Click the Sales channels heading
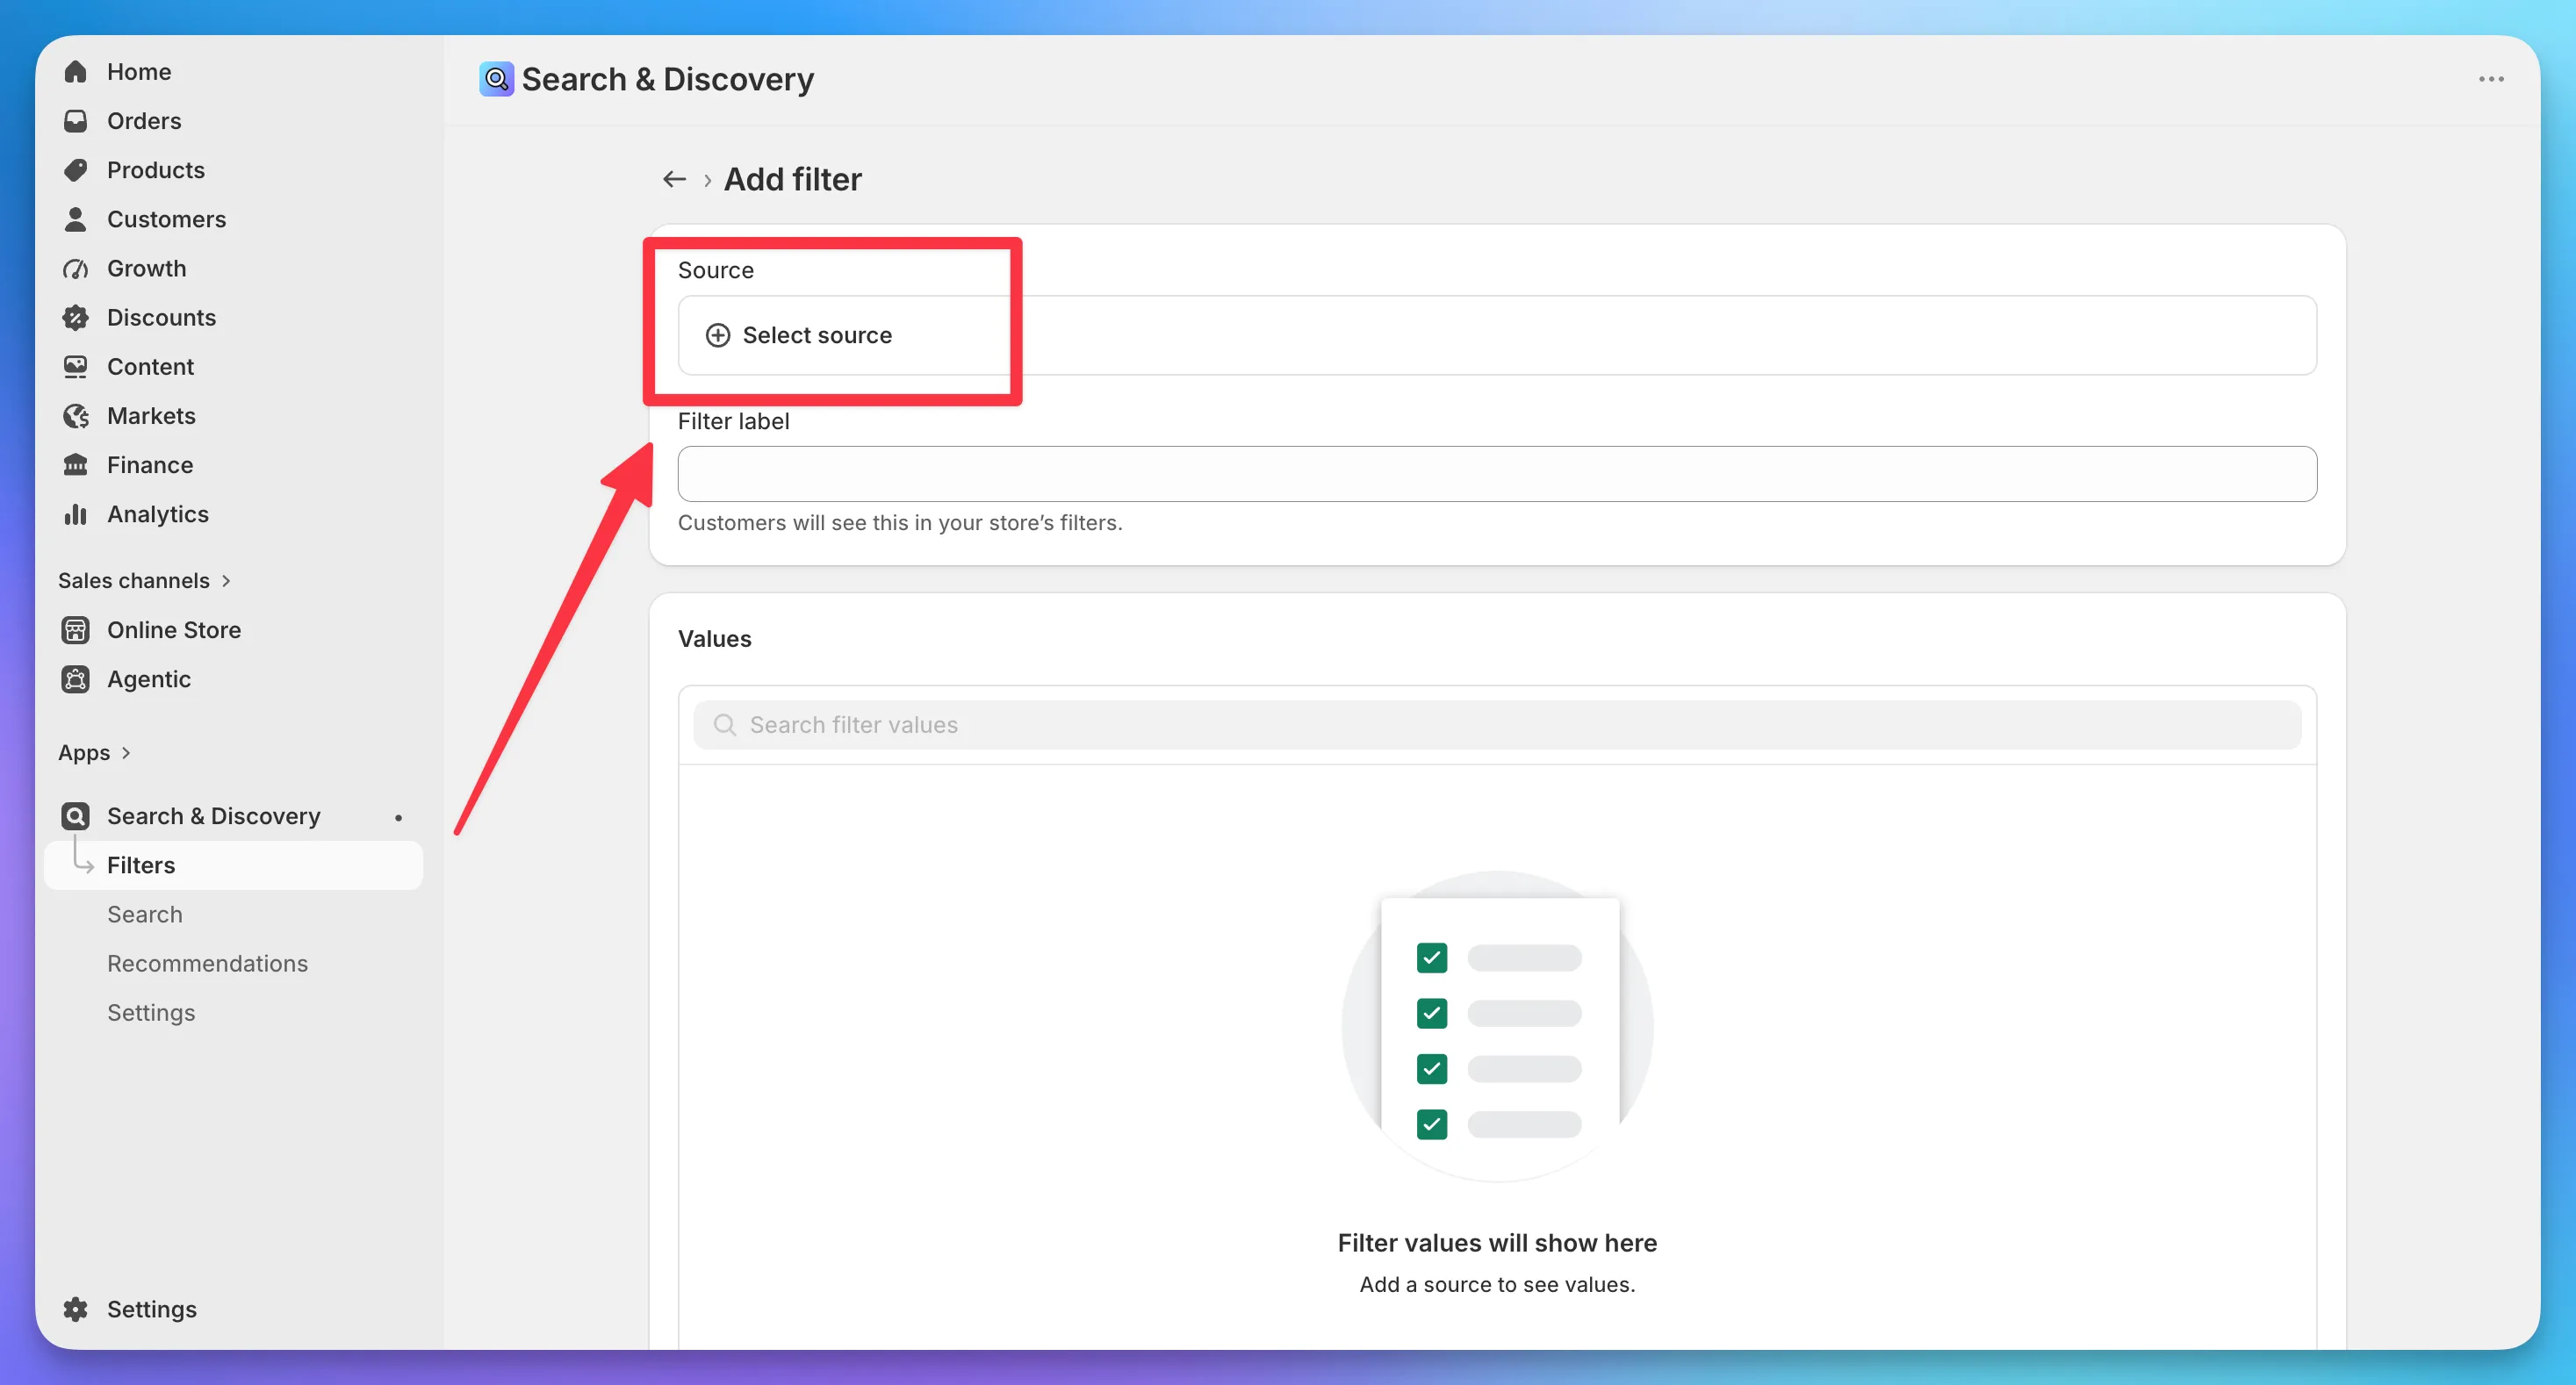 [134, 581]
